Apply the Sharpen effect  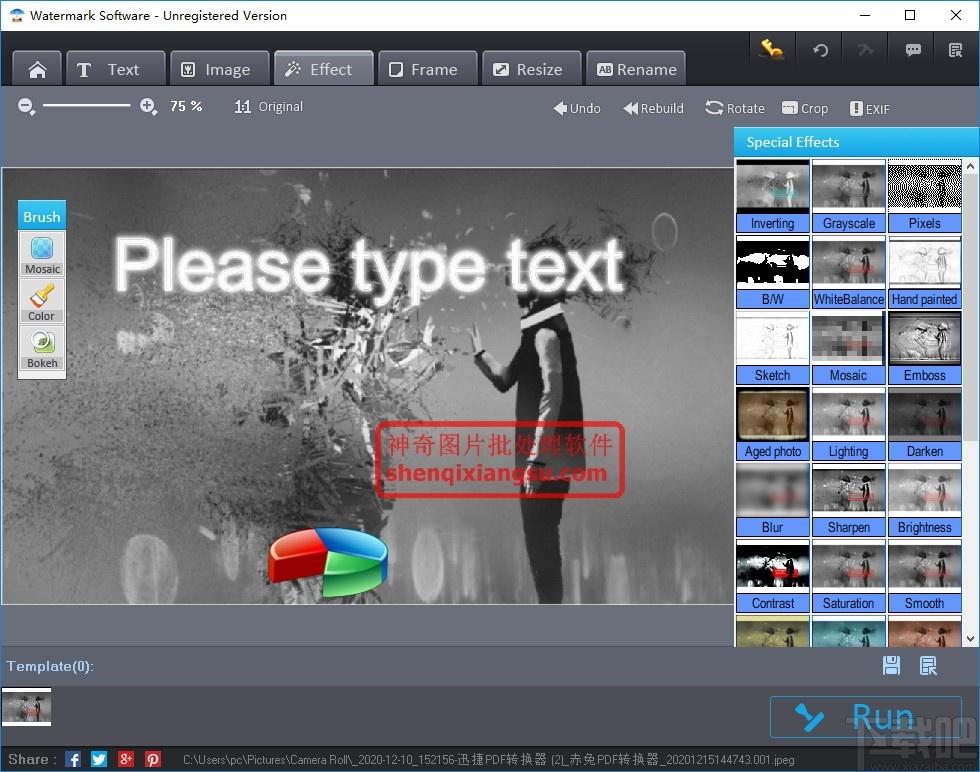coord(849,500)
